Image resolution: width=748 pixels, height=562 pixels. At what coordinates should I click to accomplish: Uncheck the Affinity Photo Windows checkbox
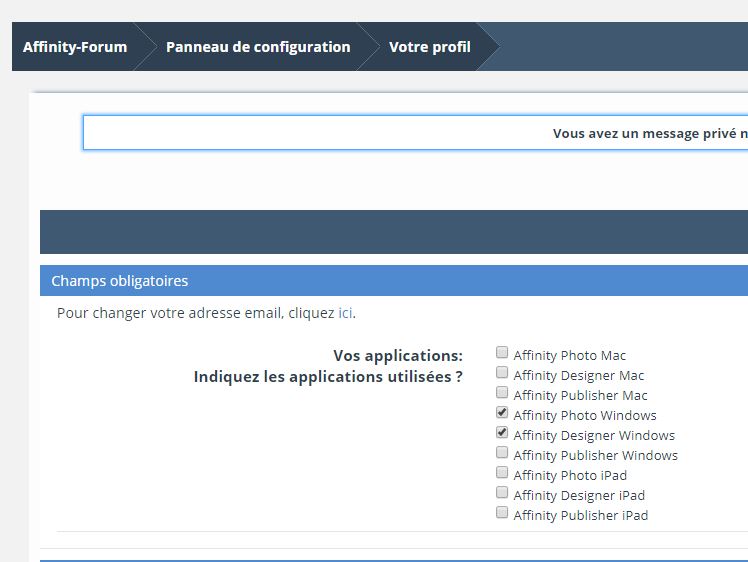point(502,412)
